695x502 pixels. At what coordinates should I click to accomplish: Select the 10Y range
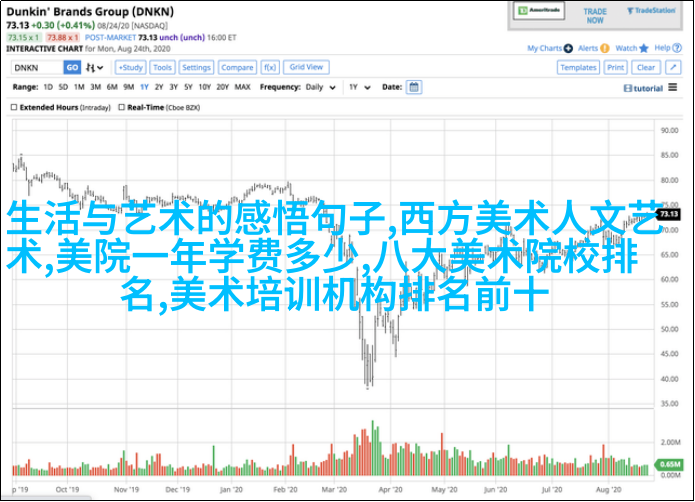[x=205, y=87]
